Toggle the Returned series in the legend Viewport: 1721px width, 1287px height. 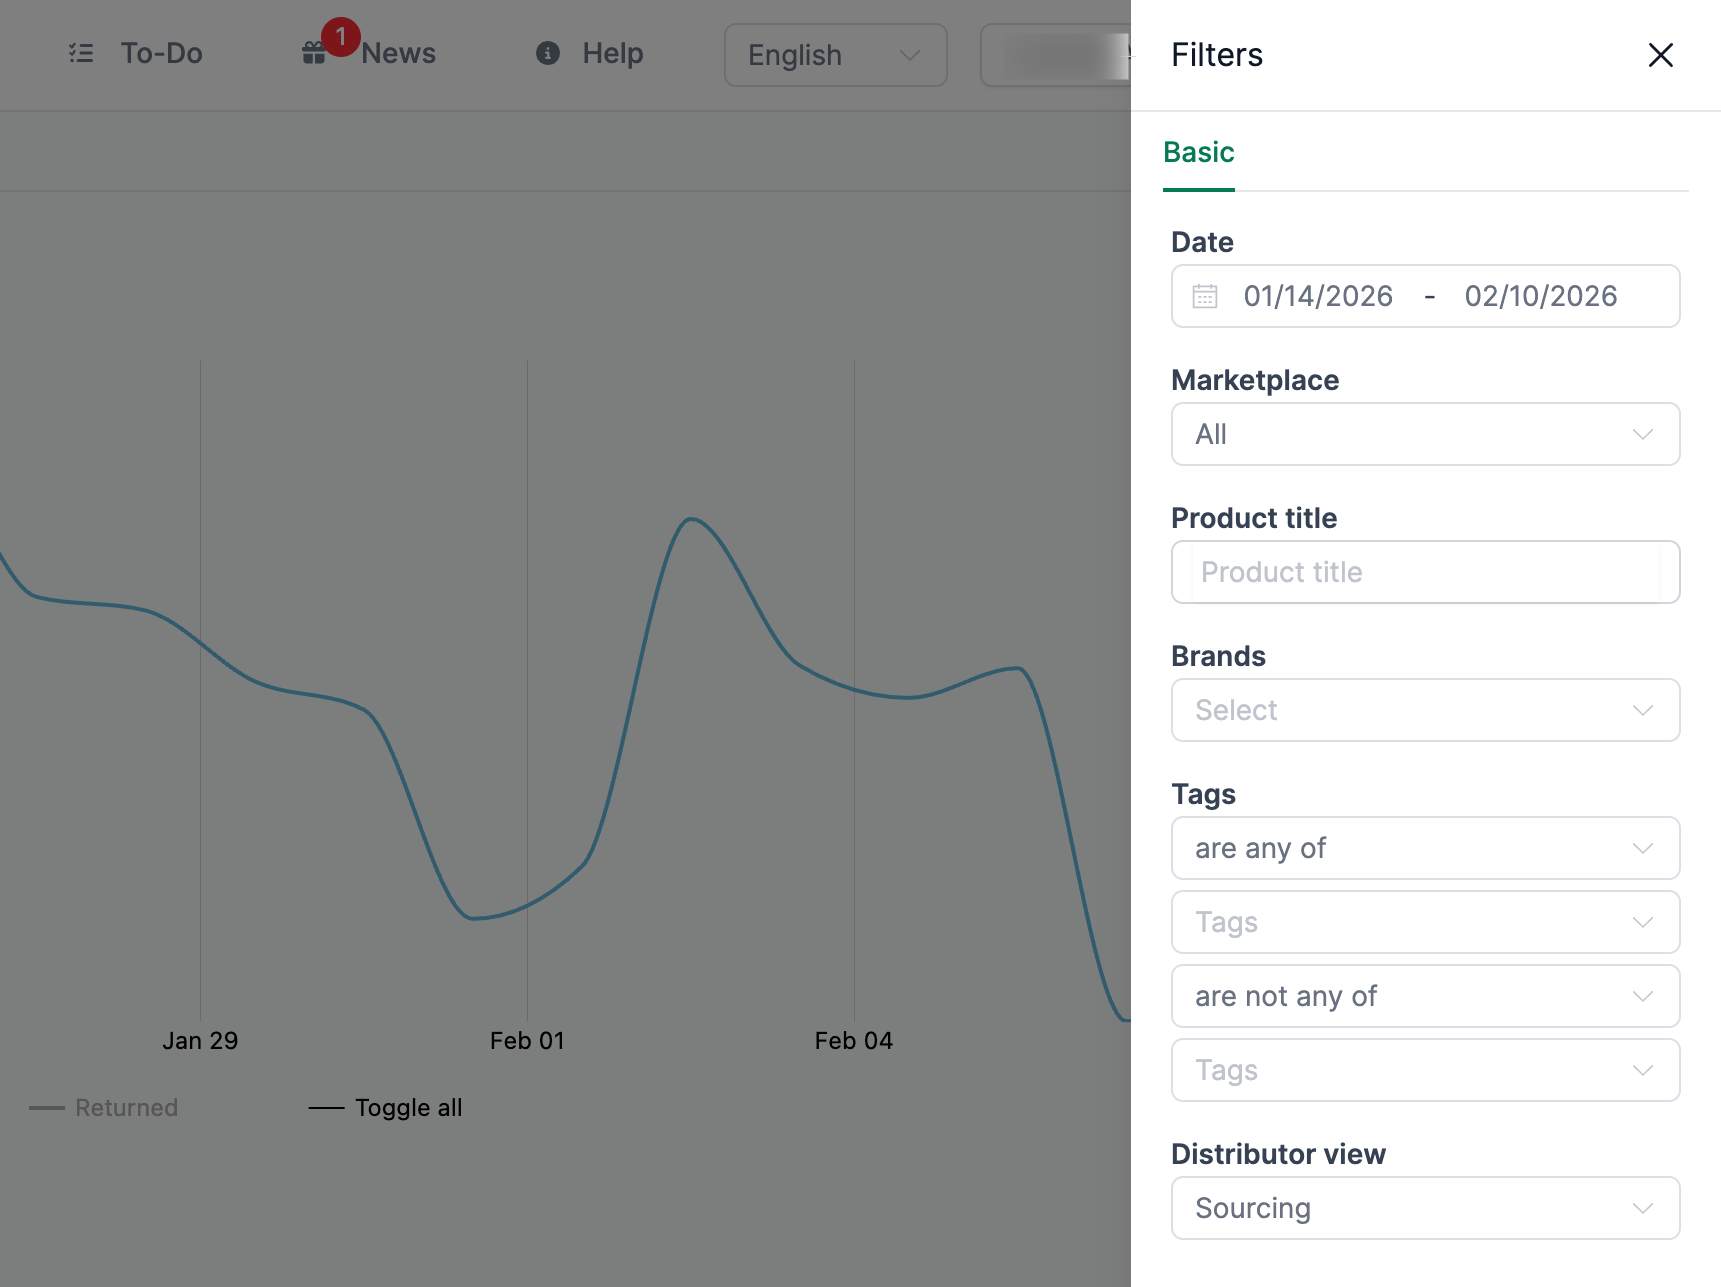point(104,1107)
